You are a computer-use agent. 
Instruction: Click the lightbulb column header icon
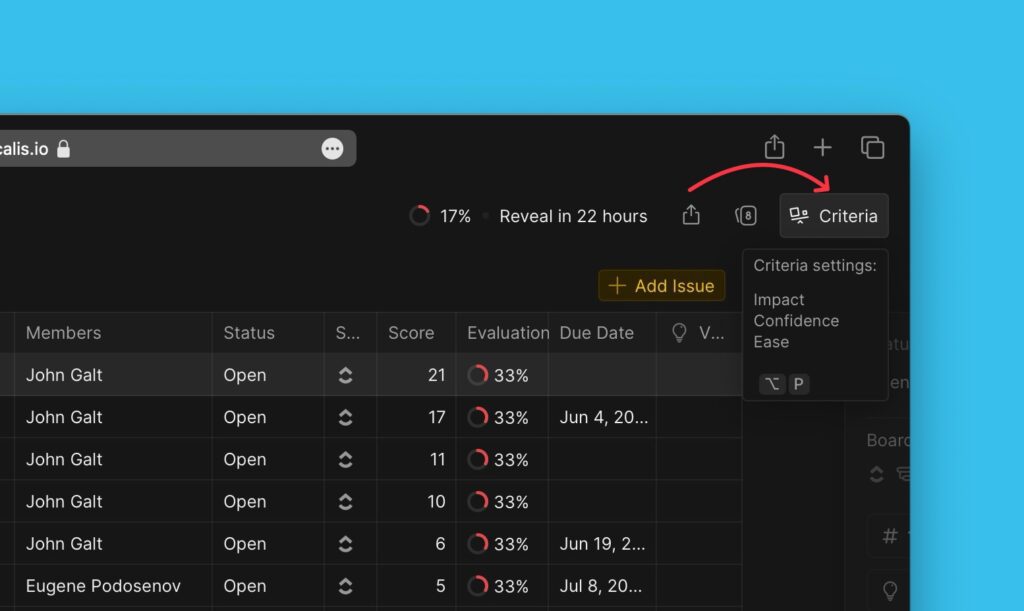pos(679,333)
